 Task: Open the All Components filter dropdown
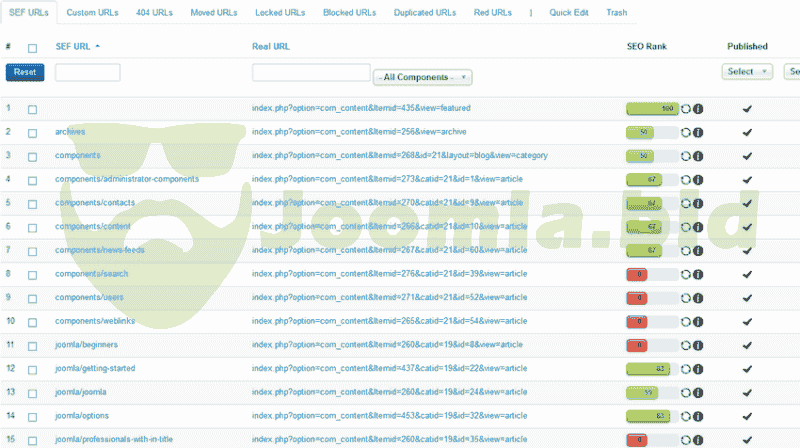[x=422, y=77]
